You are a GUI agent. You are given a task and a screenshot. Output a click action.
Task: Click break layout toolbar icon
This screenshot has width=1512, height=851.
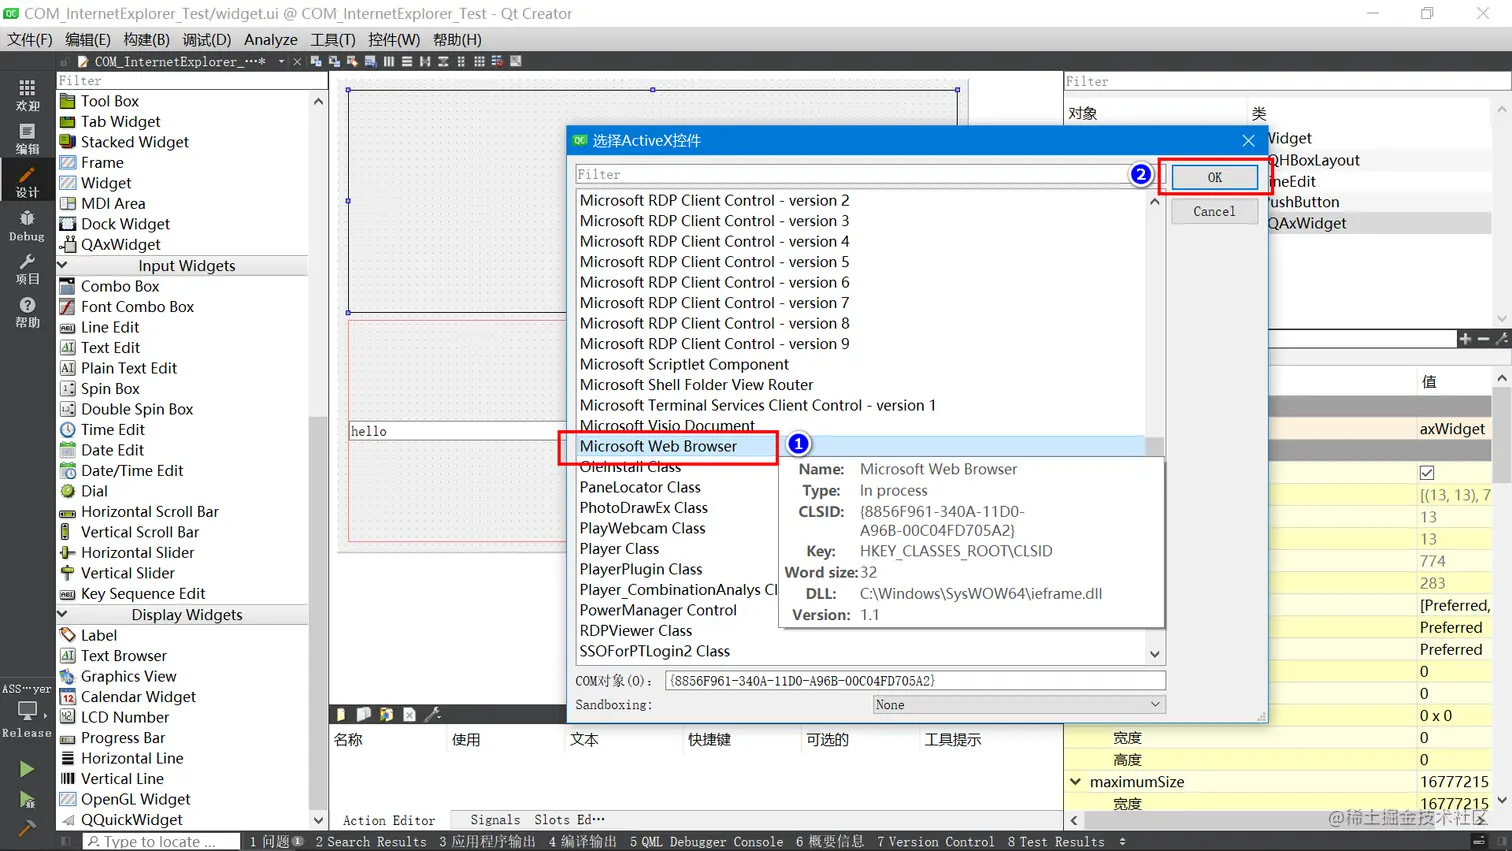(x=497, y=61)
